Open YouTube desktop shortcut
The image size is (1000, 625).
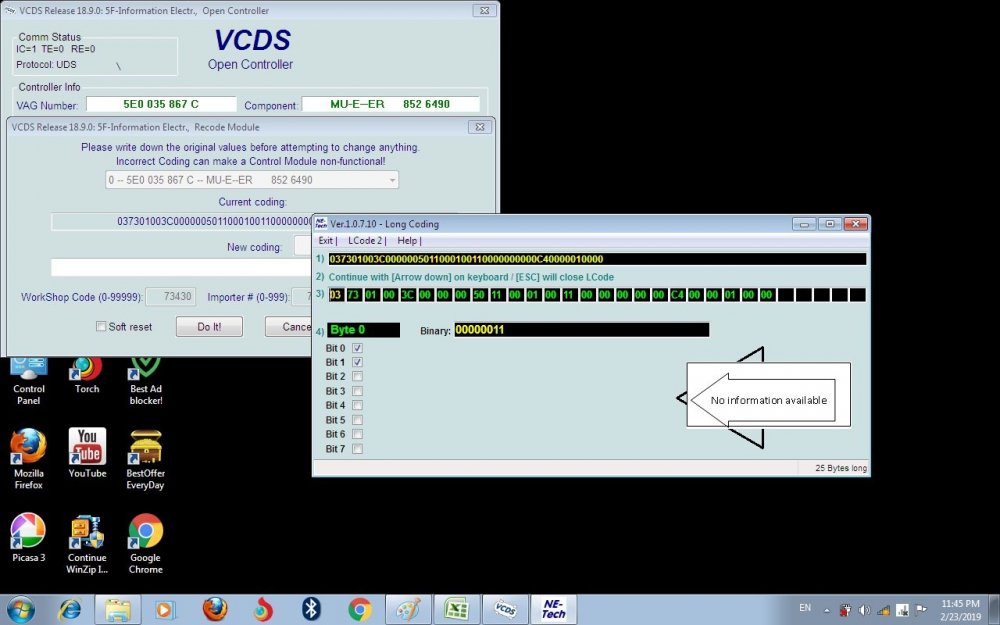point(87,453)
